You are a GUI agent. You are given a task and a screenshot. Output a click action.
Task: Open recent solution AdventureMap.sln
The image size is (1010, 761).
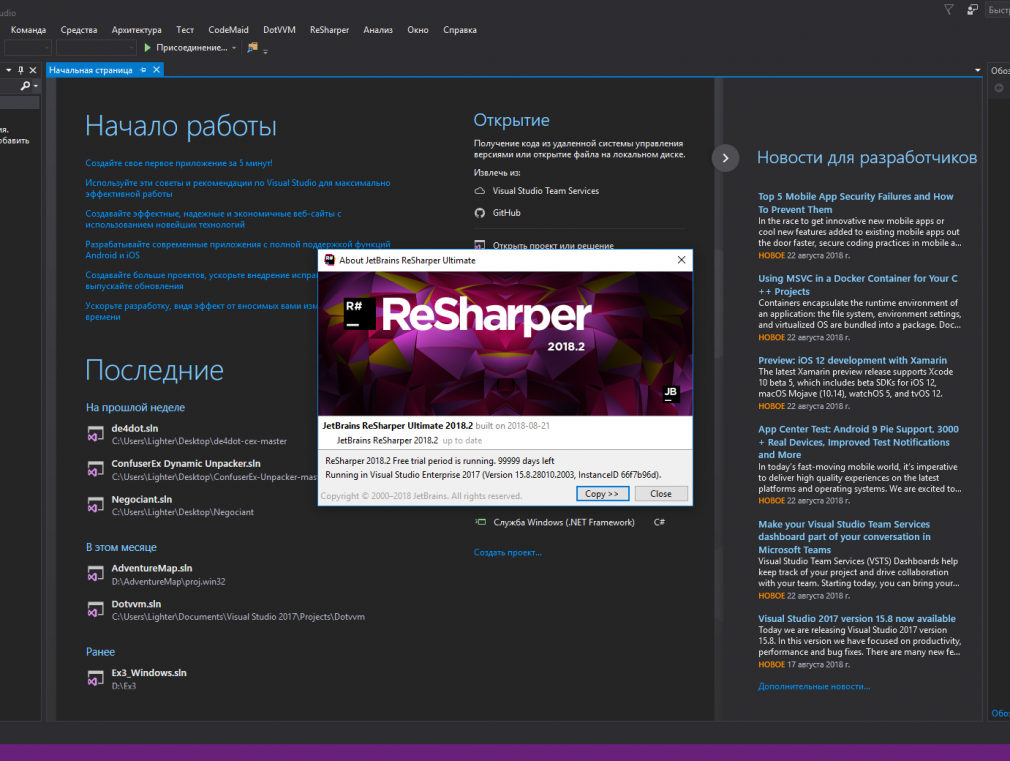(x=151, y=568)
